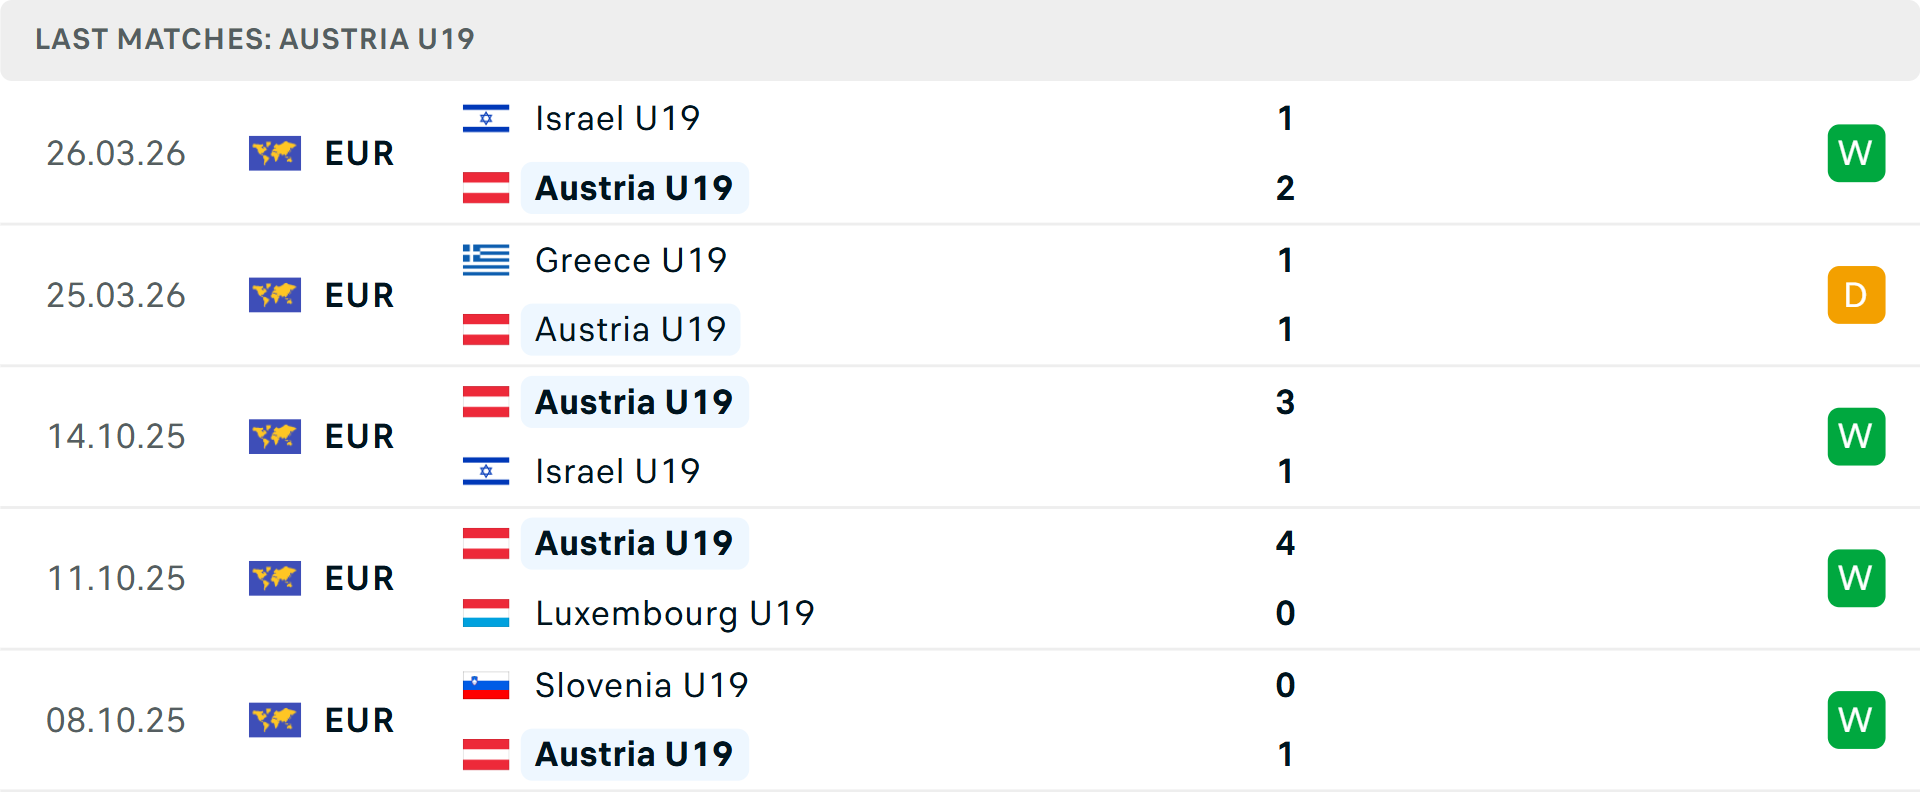
Task: Click the EUR label for the 25.03.26 match
Action: pyautogui.click(x=360, y=295)
